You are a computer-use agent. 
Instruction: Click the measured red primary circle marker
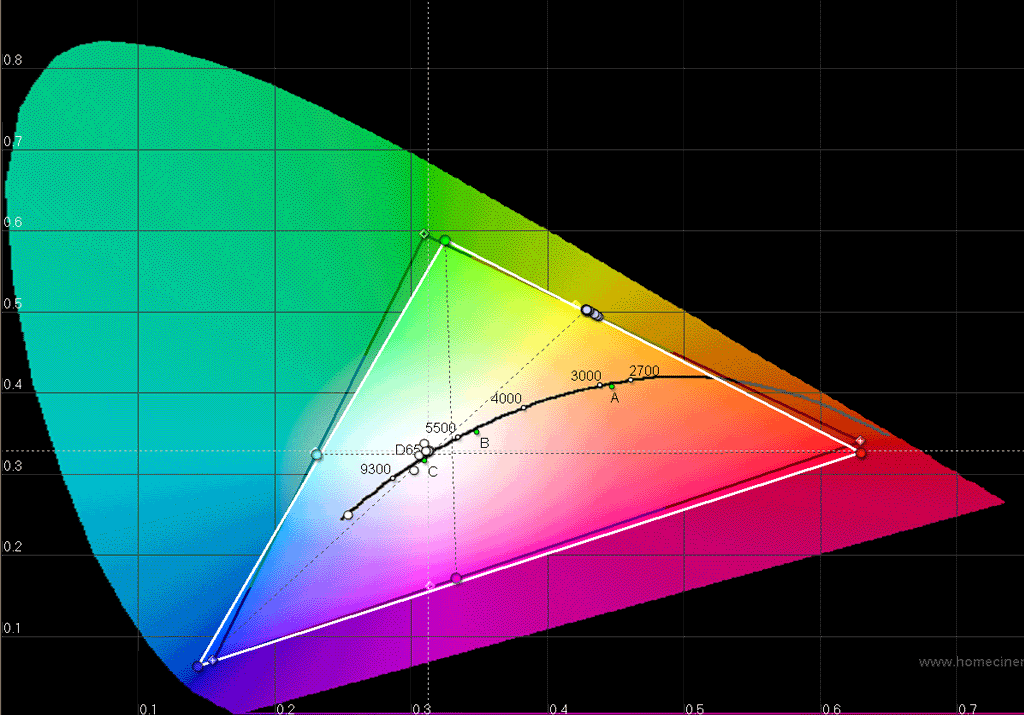pos(860,453)
